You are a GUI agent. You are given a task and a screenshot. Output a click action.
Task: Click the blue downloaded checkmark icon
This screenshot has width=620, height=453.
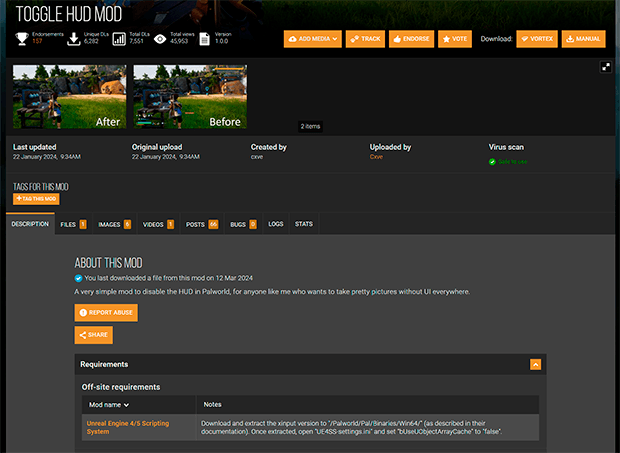click(78, 278)
